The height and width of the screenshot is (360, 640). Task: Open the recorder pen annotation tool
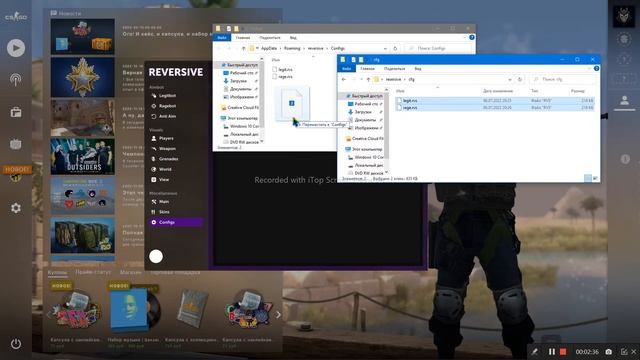534,351
